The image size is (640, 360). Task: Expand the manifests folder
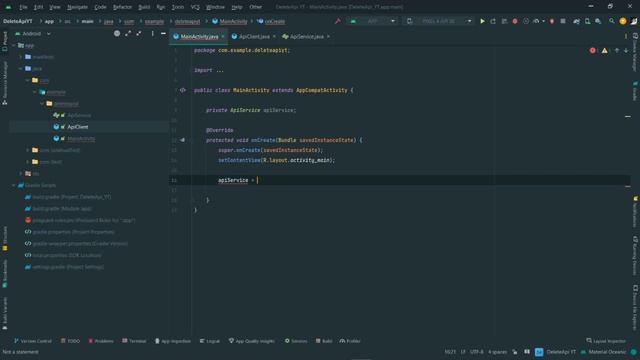tap(21, 57)
